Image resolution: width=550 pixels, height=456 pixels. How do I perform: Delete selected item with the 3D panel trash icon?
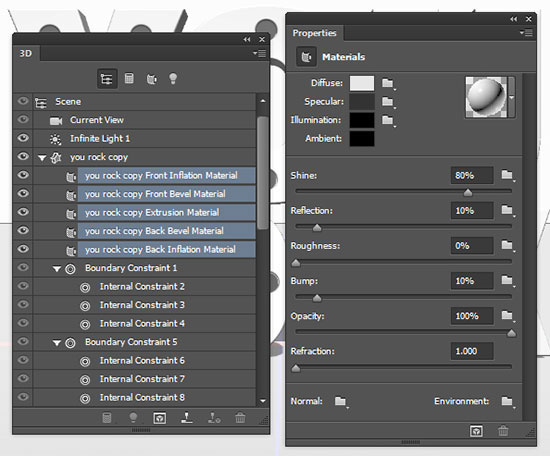[240, 418]
